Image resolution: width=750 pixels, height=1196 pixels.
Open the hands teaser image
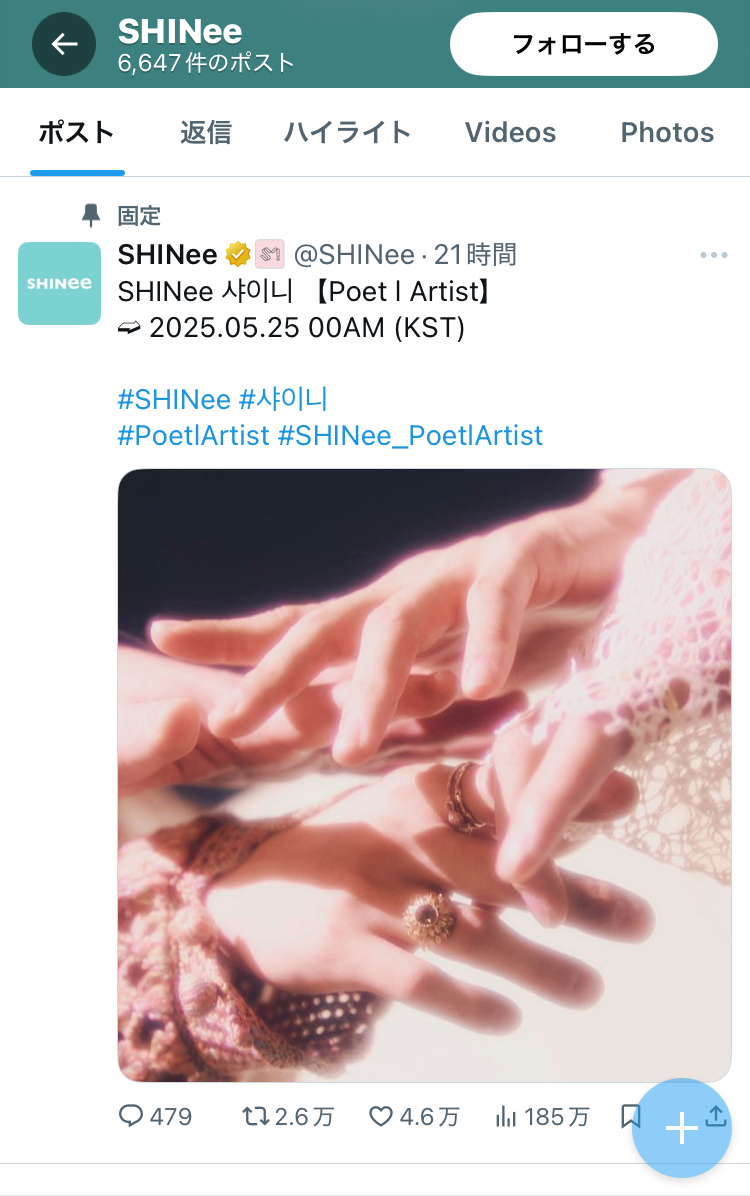point(424,775)
